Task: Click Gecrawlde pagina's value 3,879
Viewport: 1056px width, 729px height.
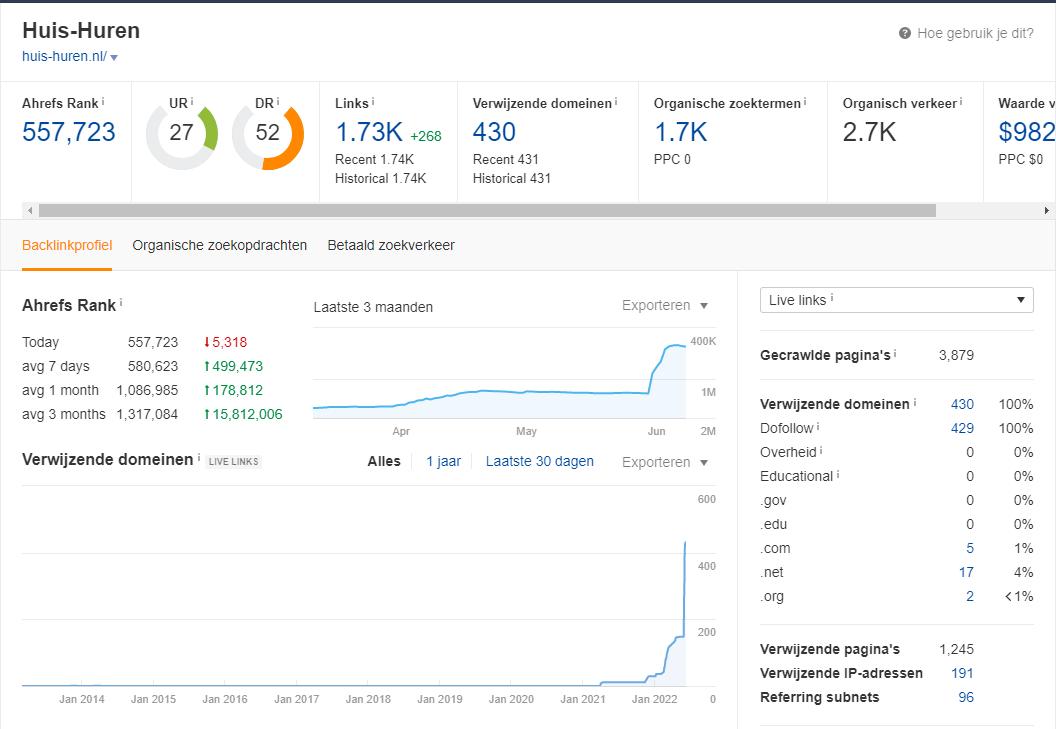Action: click(956, 355)
